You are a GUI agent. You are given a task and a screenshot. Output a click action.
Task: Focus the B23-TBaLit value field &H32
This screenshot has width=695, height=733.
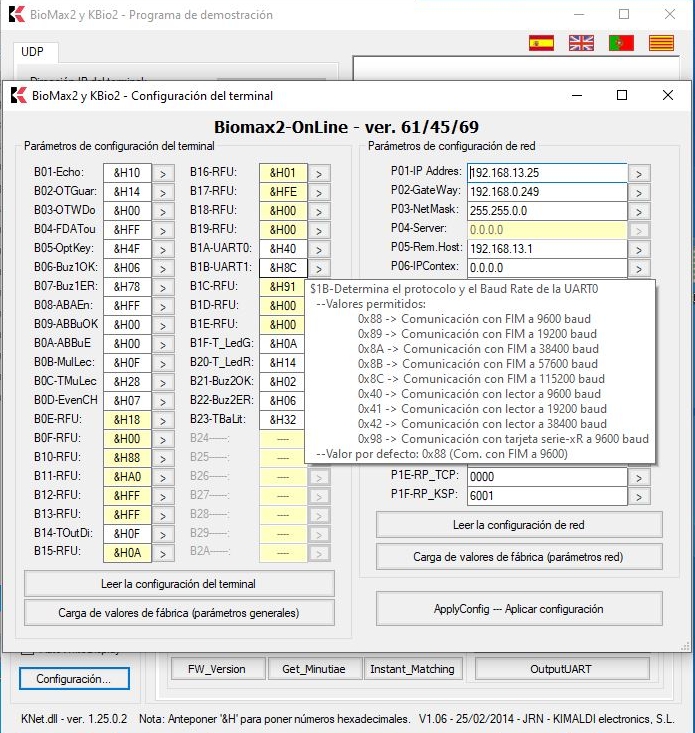(282, 420)
